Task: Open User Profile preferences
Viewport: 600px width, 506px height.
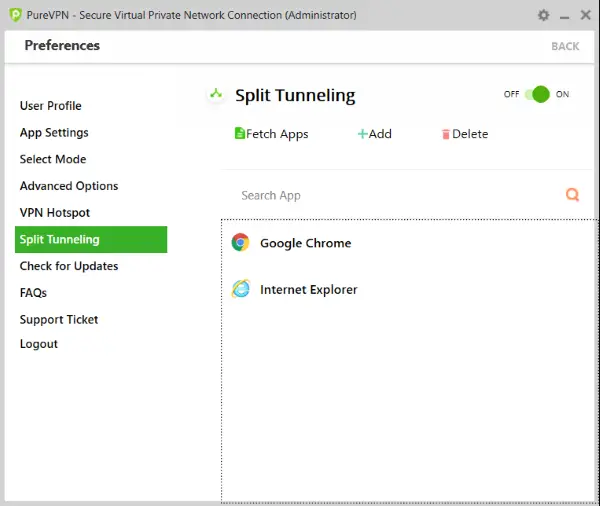Action: (x=51, y=106)
